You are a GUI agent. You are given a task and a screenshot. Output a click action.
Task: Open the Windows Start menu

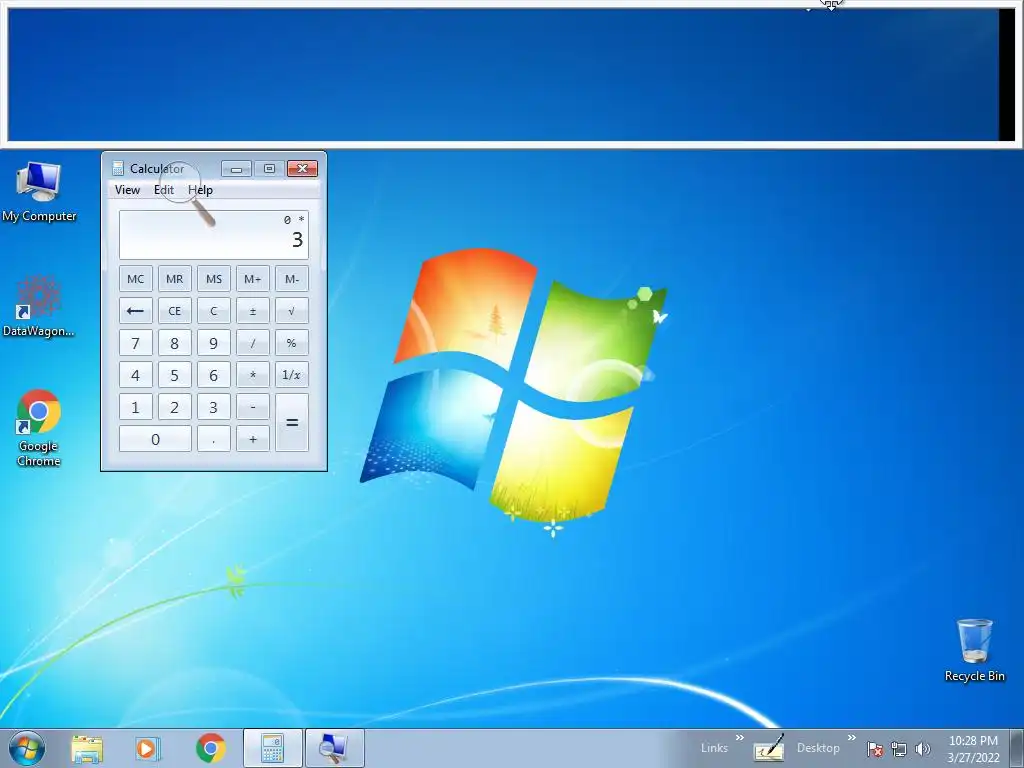(27, 748)
